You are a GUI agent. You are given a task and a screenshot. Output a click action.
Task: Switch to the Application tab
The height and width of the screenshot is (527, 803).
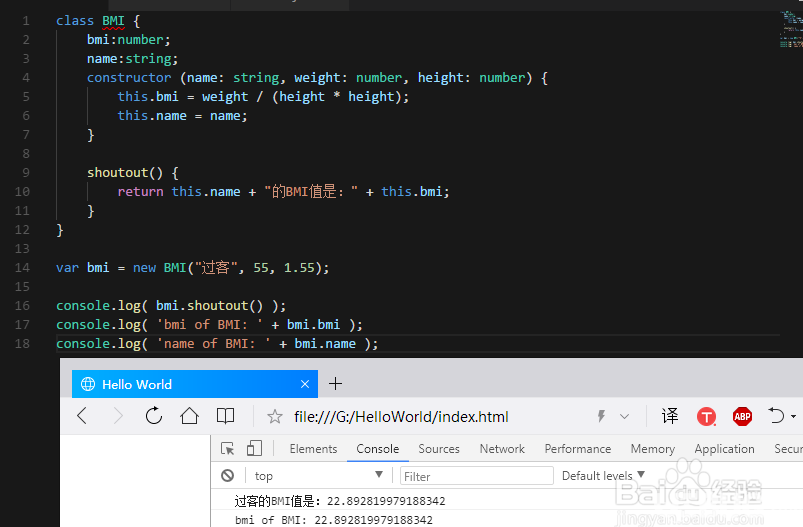[724, 449]
